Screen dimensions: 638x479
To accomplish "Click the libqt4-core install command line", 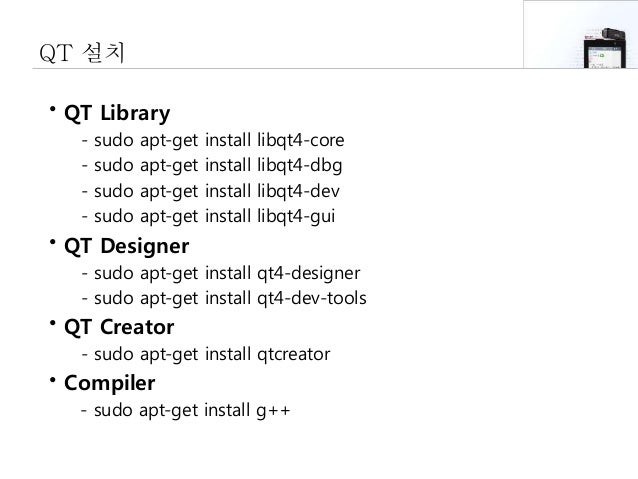I will tap(213, 140).
